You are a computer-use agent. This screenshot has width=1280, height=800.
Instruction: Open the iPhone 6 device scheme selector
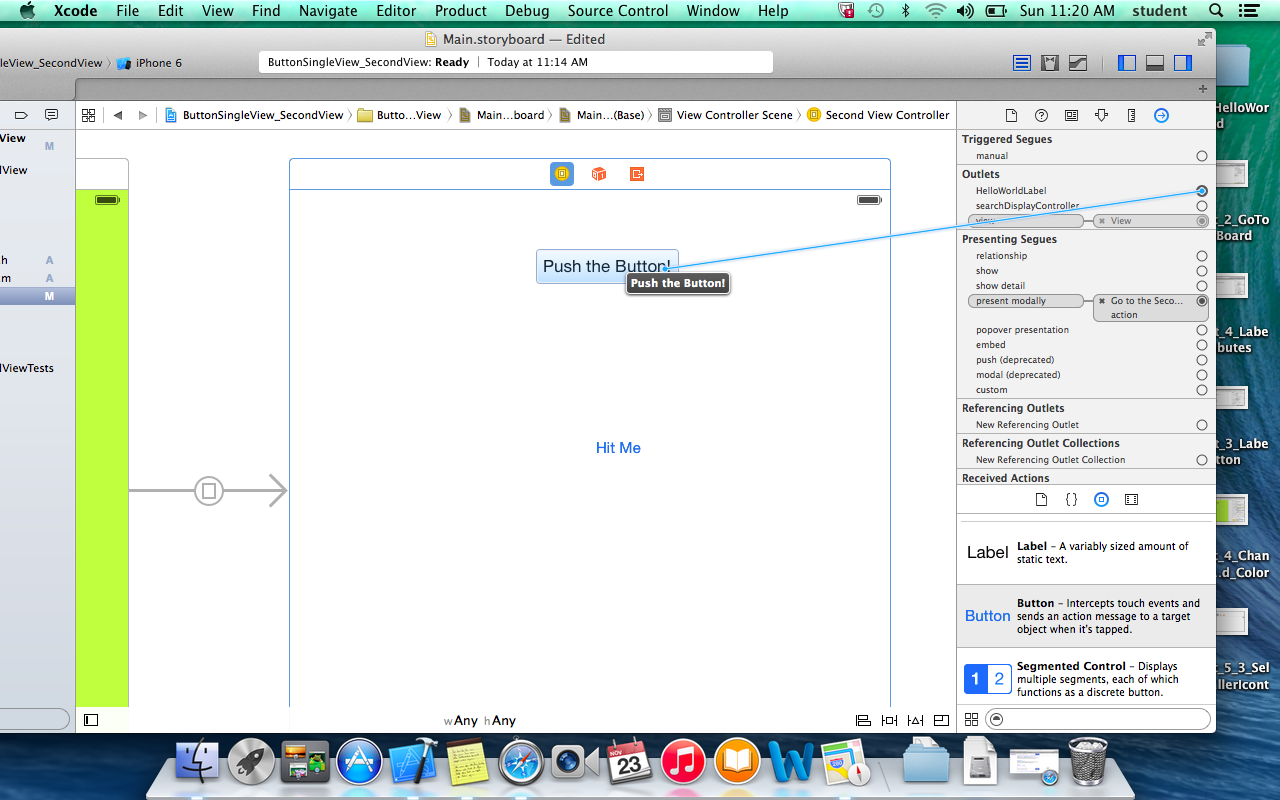pyautogui.click(x=150, y=63)
